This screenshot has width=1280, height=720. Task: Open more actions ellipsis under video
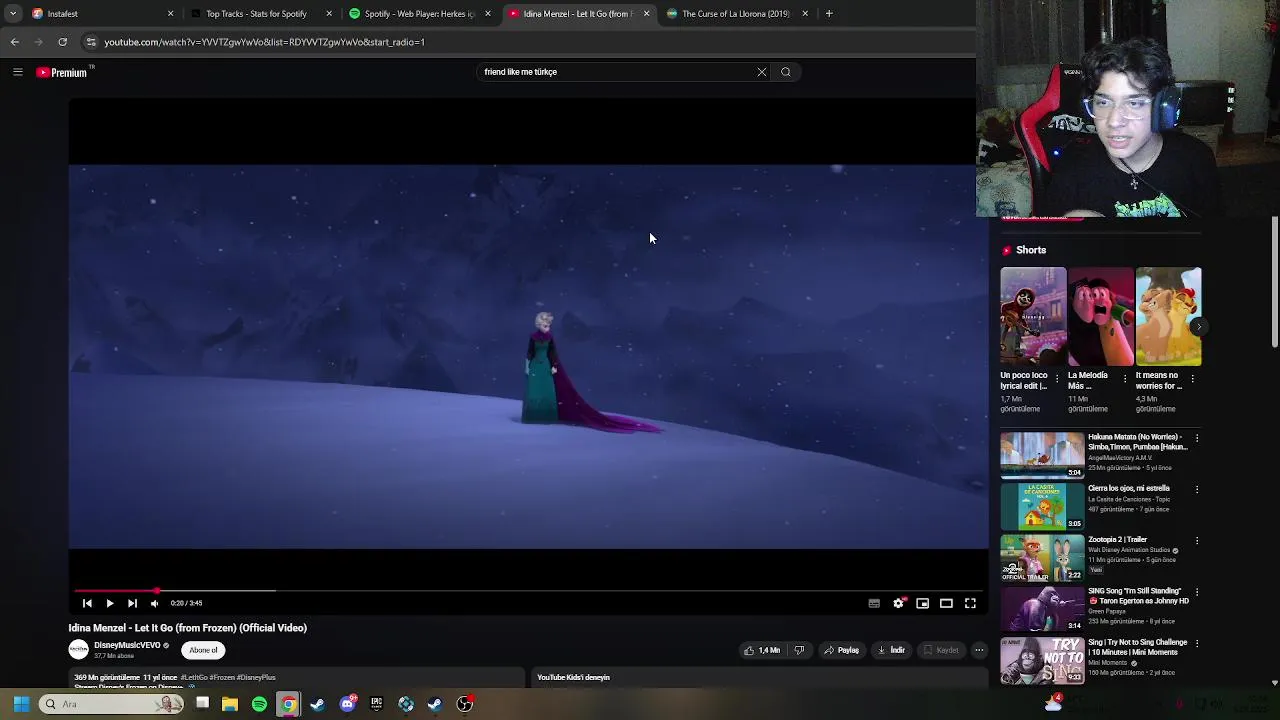pos(979,650)
